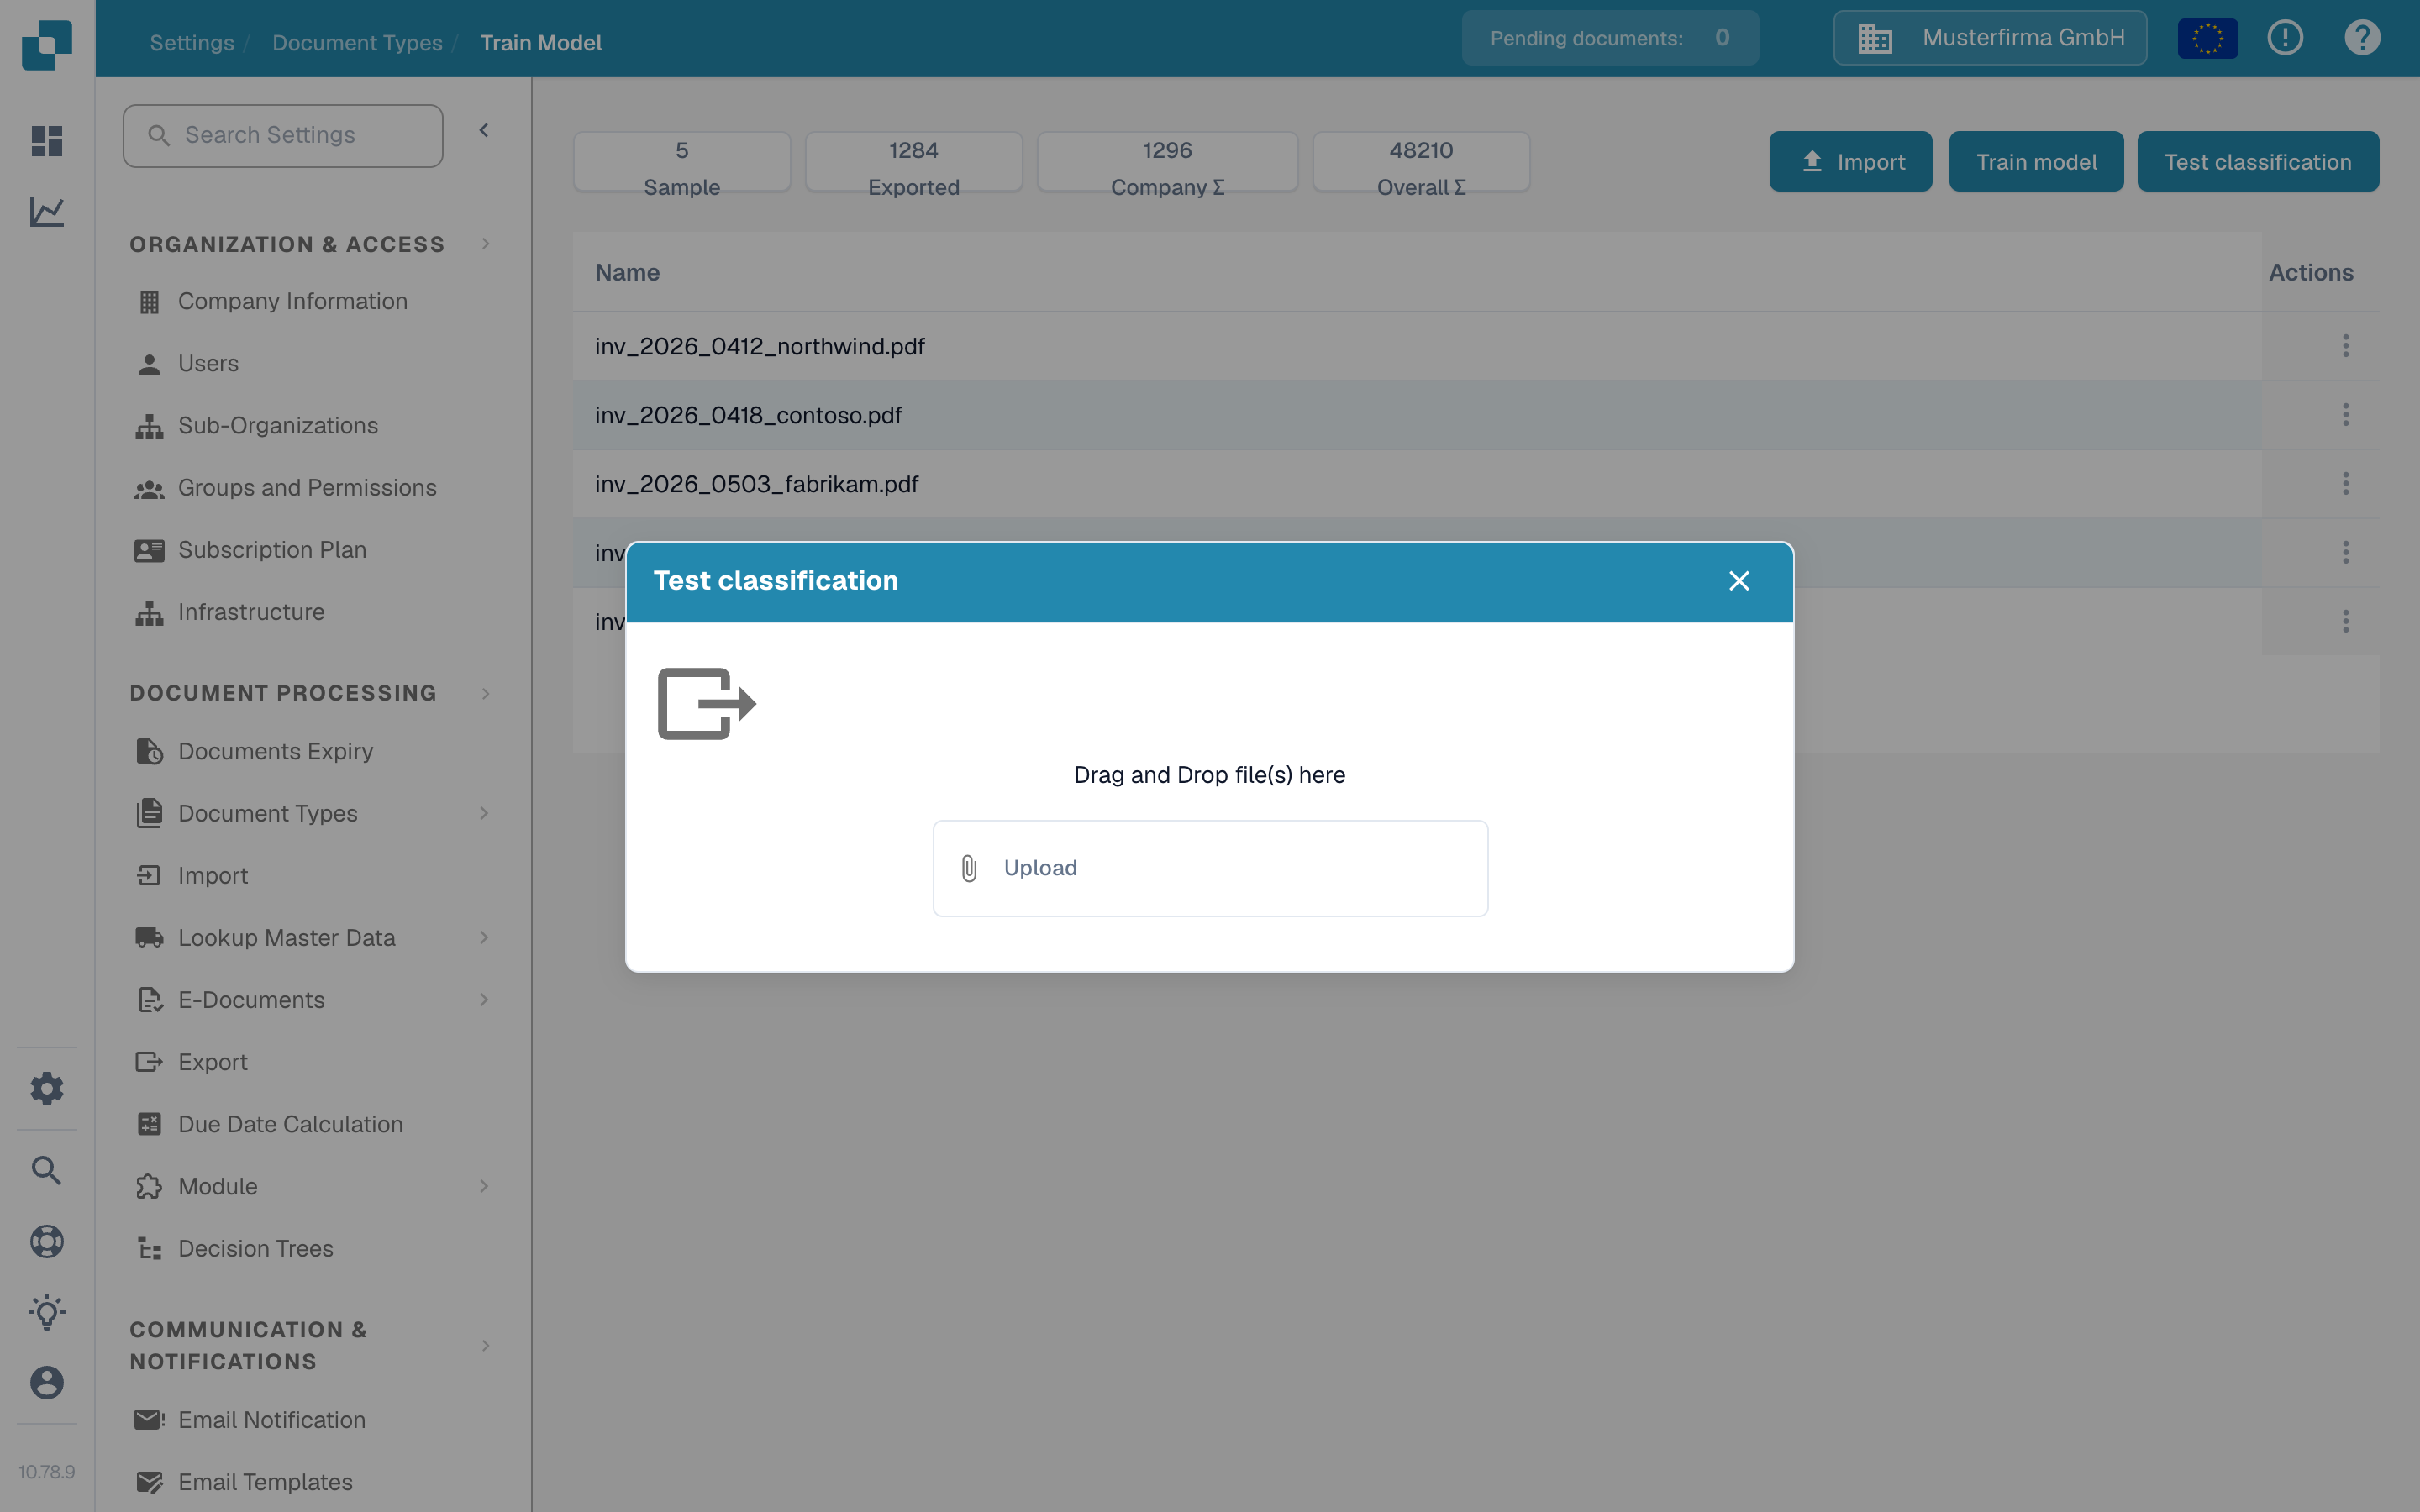Click the drag-and-drop file export icon
Image resolution: width=2420 pixels, height=1512 pixels.
706,704
